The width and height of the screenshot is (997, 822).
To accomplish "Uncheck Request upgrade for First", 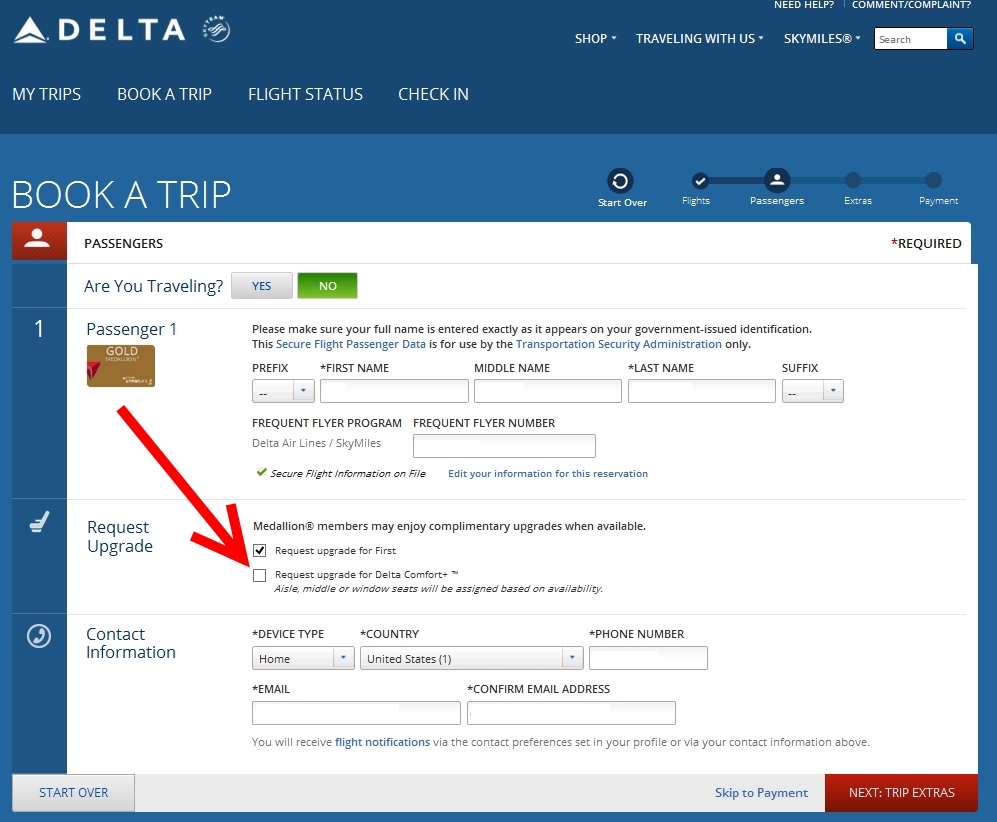I will click(260, 550).
